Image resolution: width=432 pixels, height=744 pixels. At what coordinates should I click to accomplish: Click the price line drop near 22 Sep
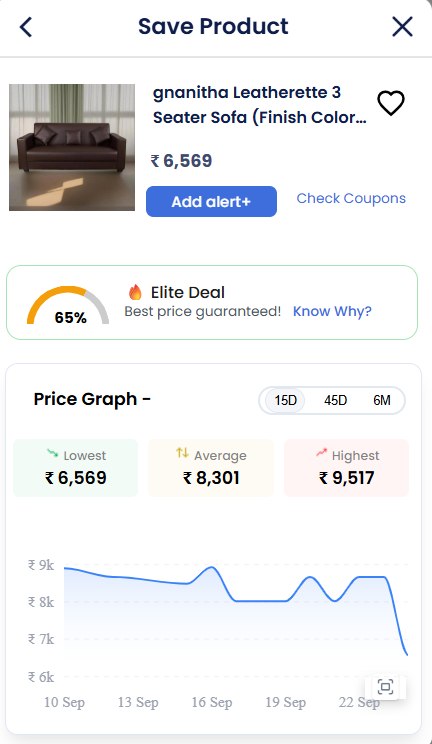(x=398, y=617)
